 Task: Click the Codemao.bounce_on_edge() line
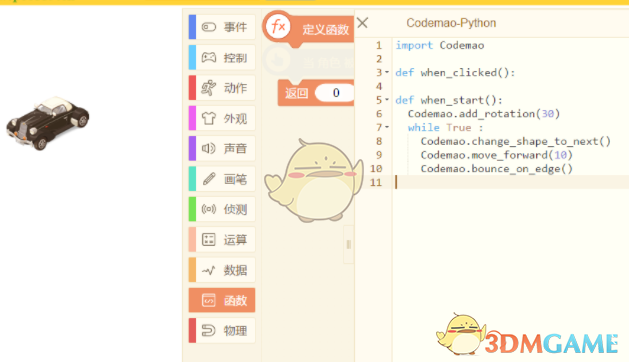coord(496,169)
